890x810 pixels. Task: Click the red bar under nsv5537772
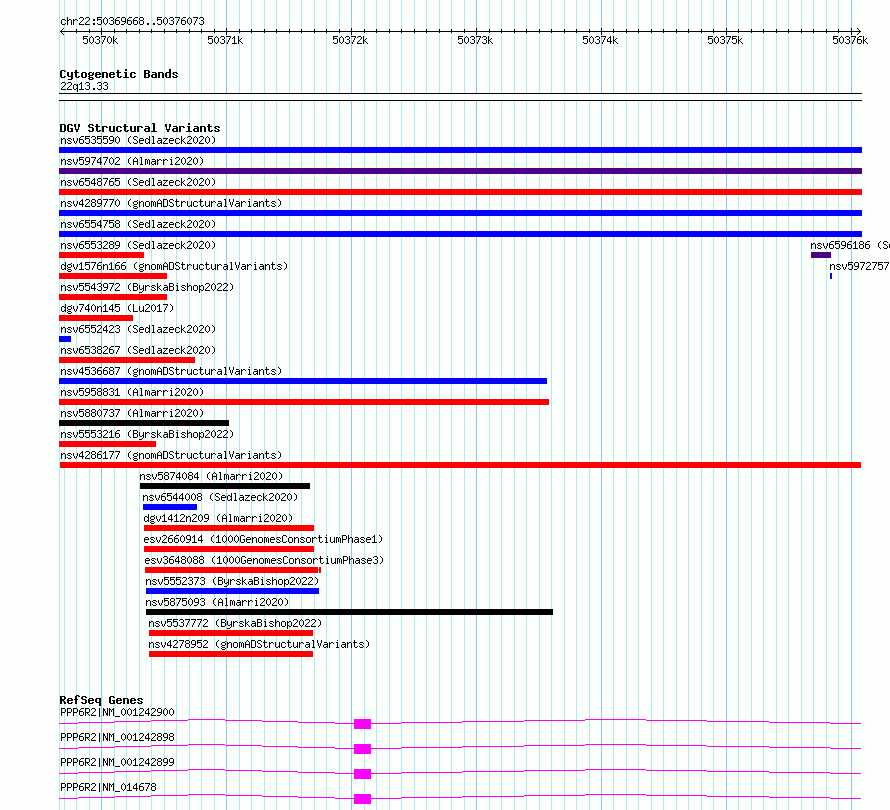pyautogui.click(x=231, y=633)
